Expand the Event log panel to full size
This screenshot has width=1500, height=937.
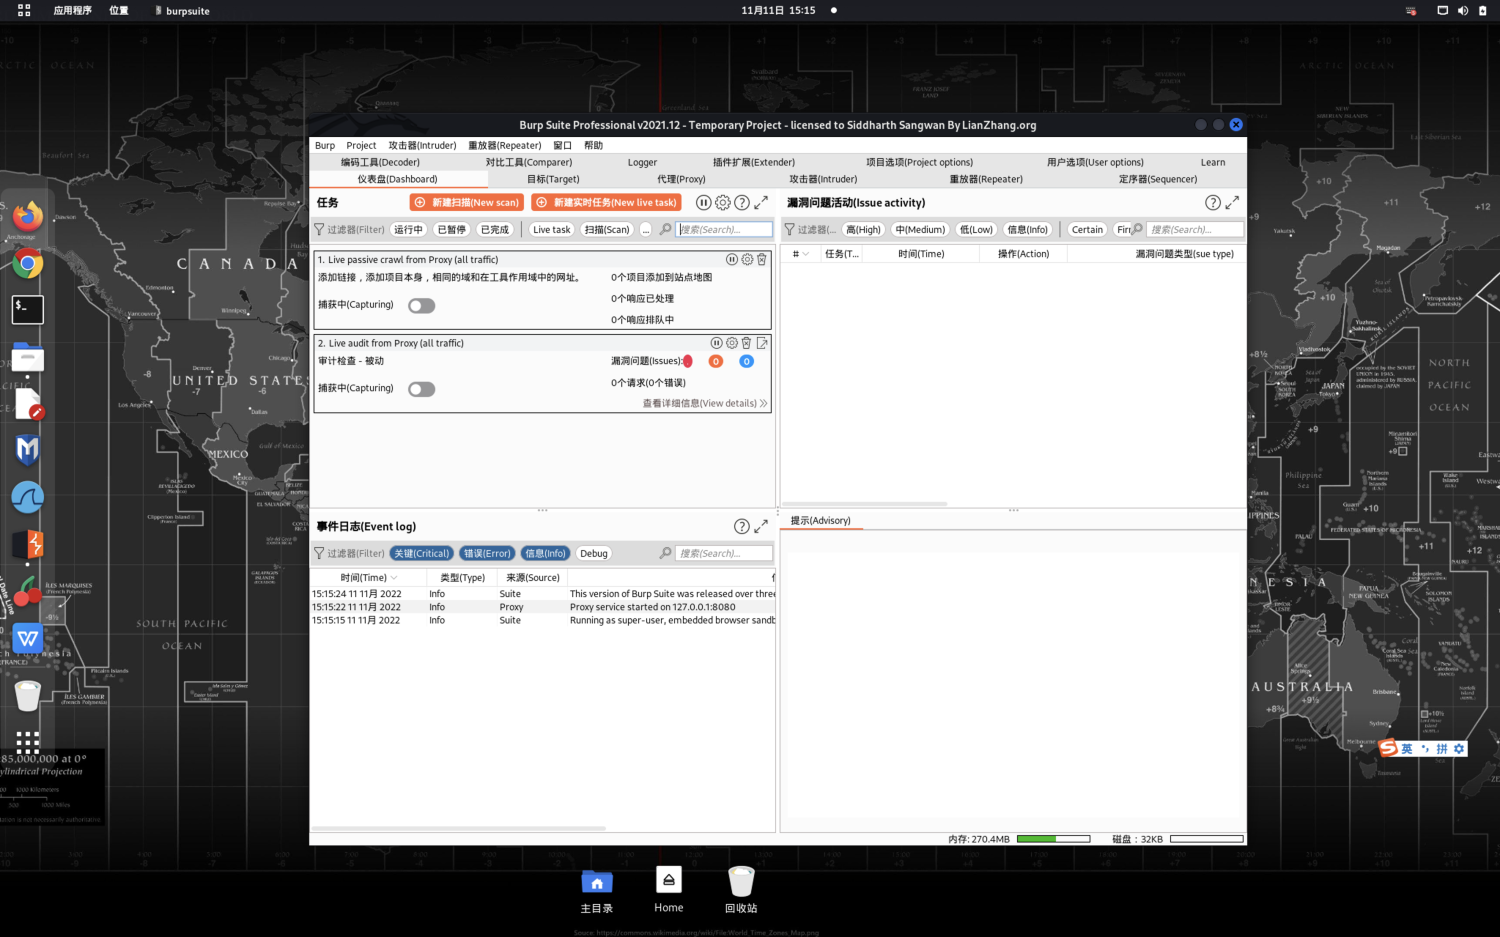[761, 526]
